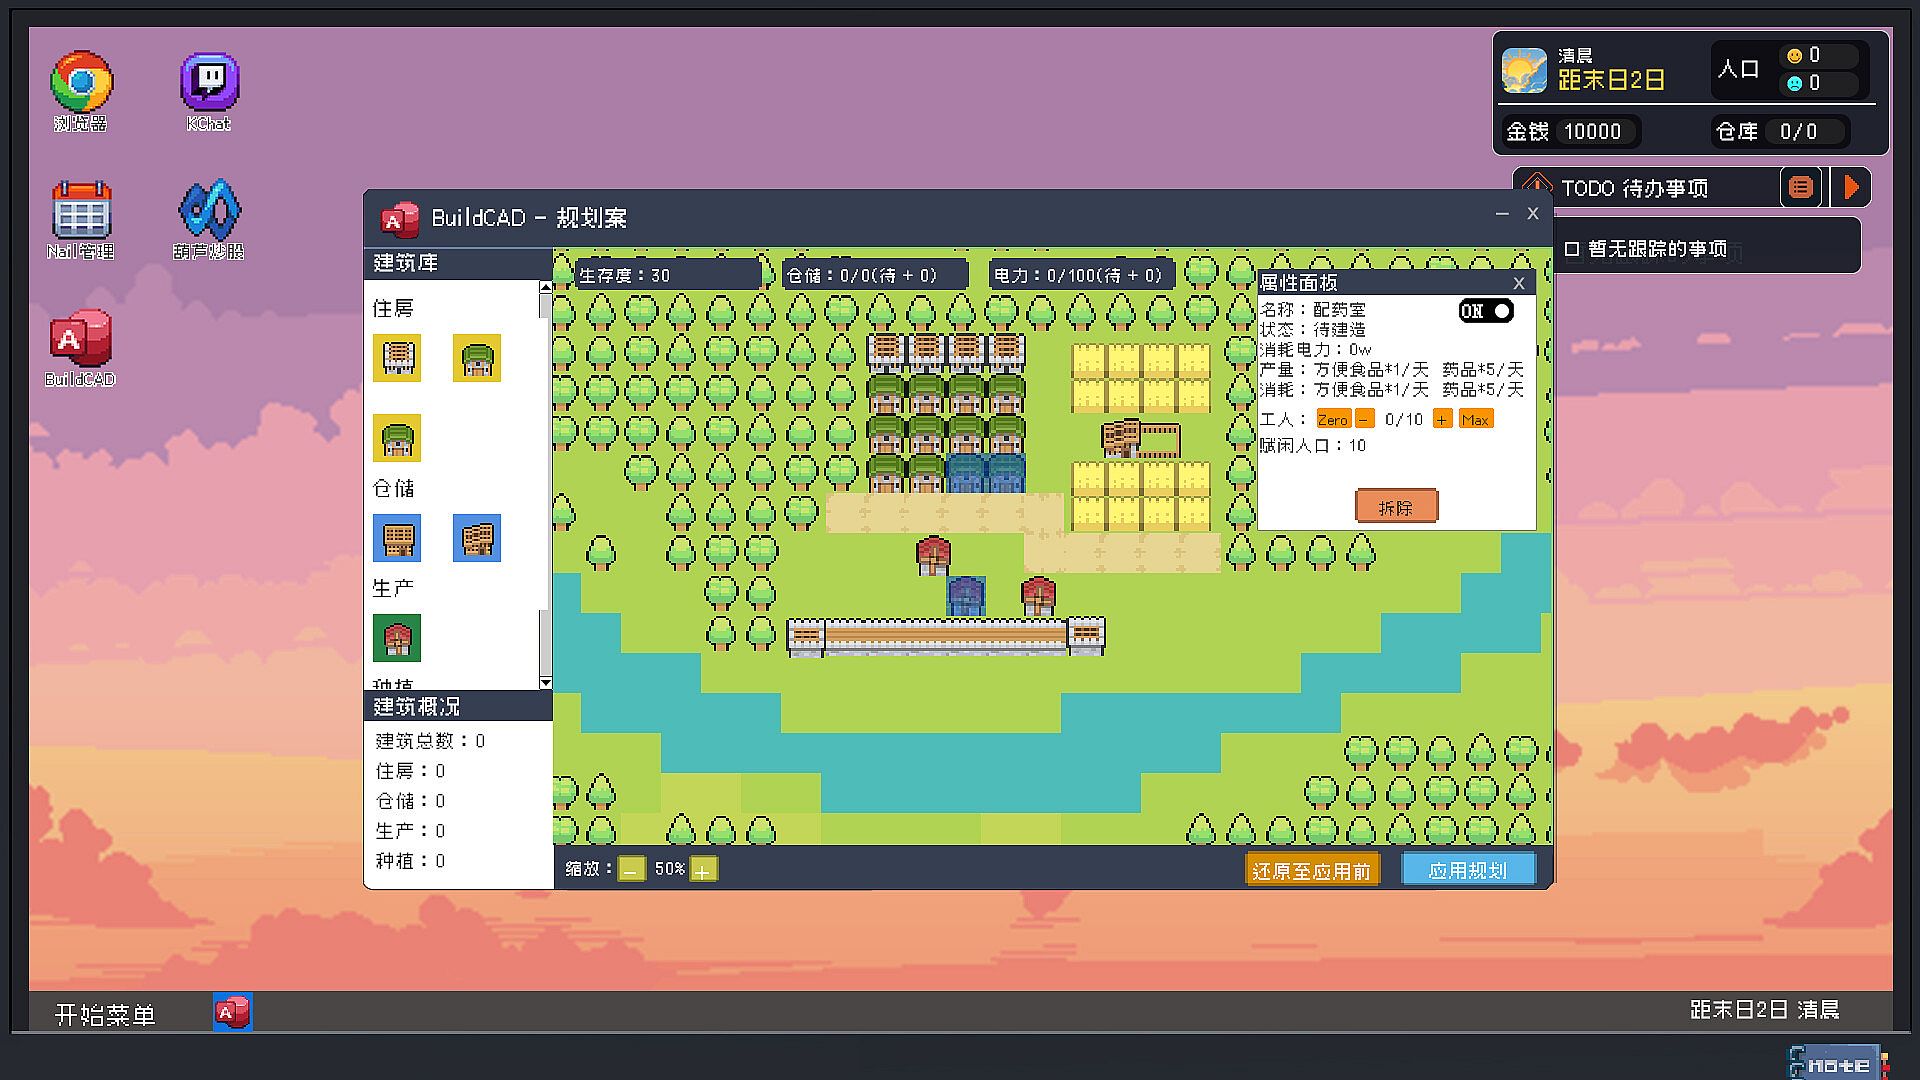Open the BuildCAD desktop shortcut
Viewport: 1920px width, 1080px height.
[x=81, y=339]
